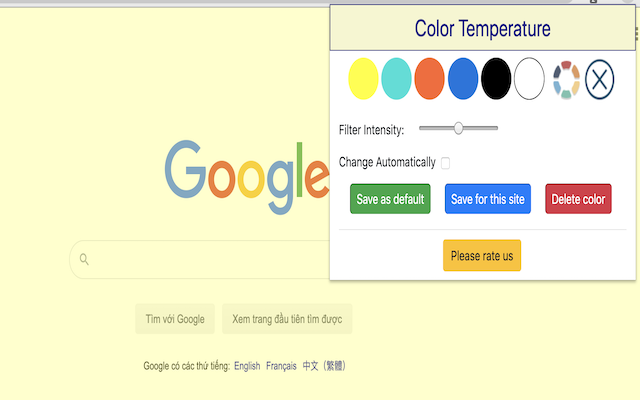This screenshot has width=640, height=400.
Task: Choose the turquoise color filter circle
Action: point(396,79)
